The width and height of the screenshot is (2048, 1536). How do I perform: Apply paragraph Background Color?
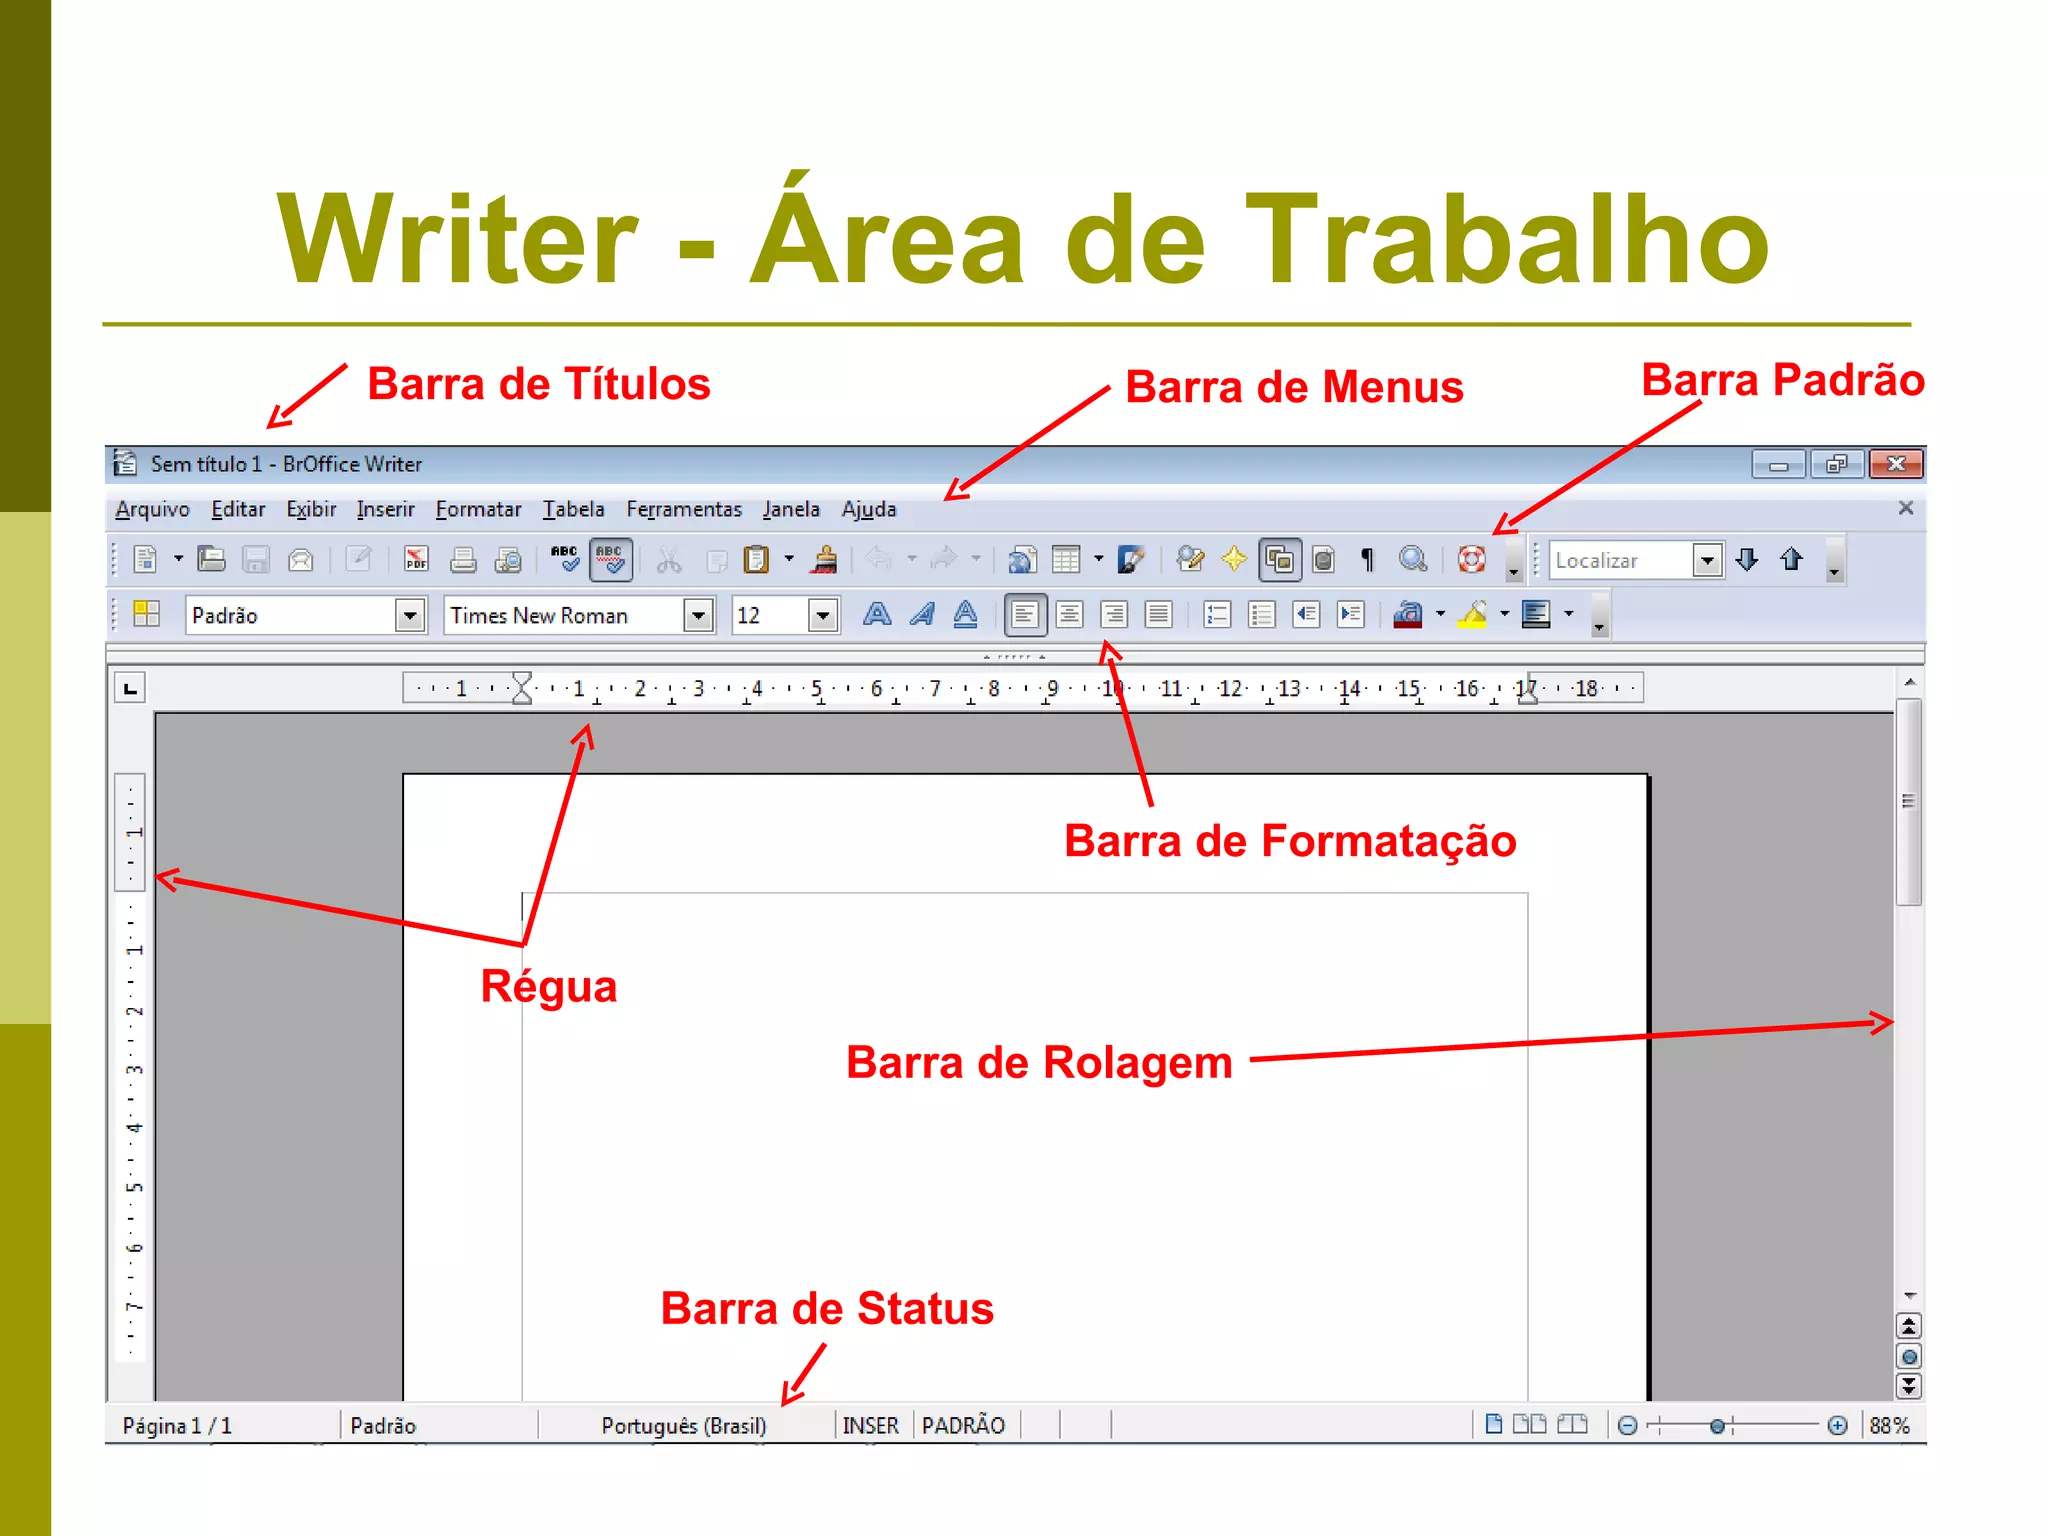coord(1537,614)
